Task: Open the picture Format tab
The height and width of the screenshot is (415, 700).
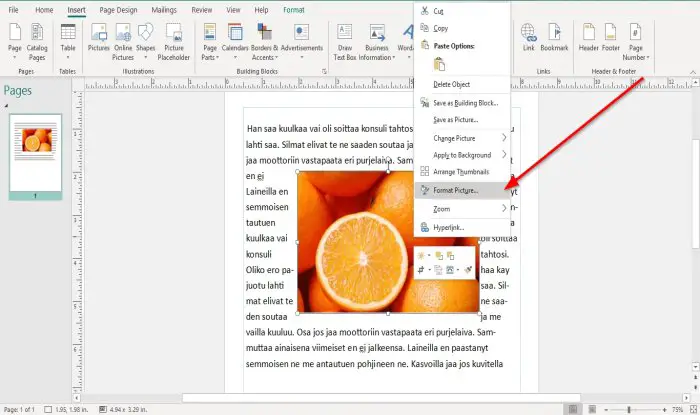Action: (x=294, y=10)
